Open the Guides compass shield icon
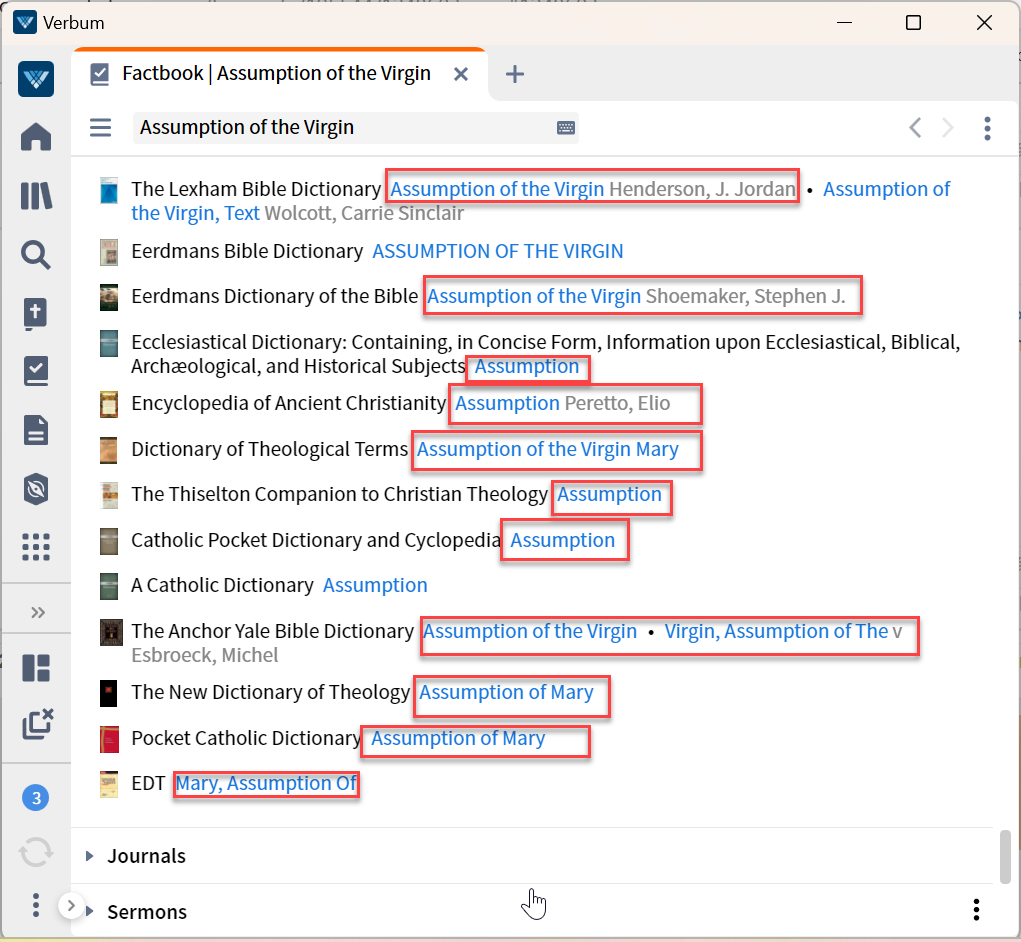This screenshot has width=1021, height=942. click(36, 489)
